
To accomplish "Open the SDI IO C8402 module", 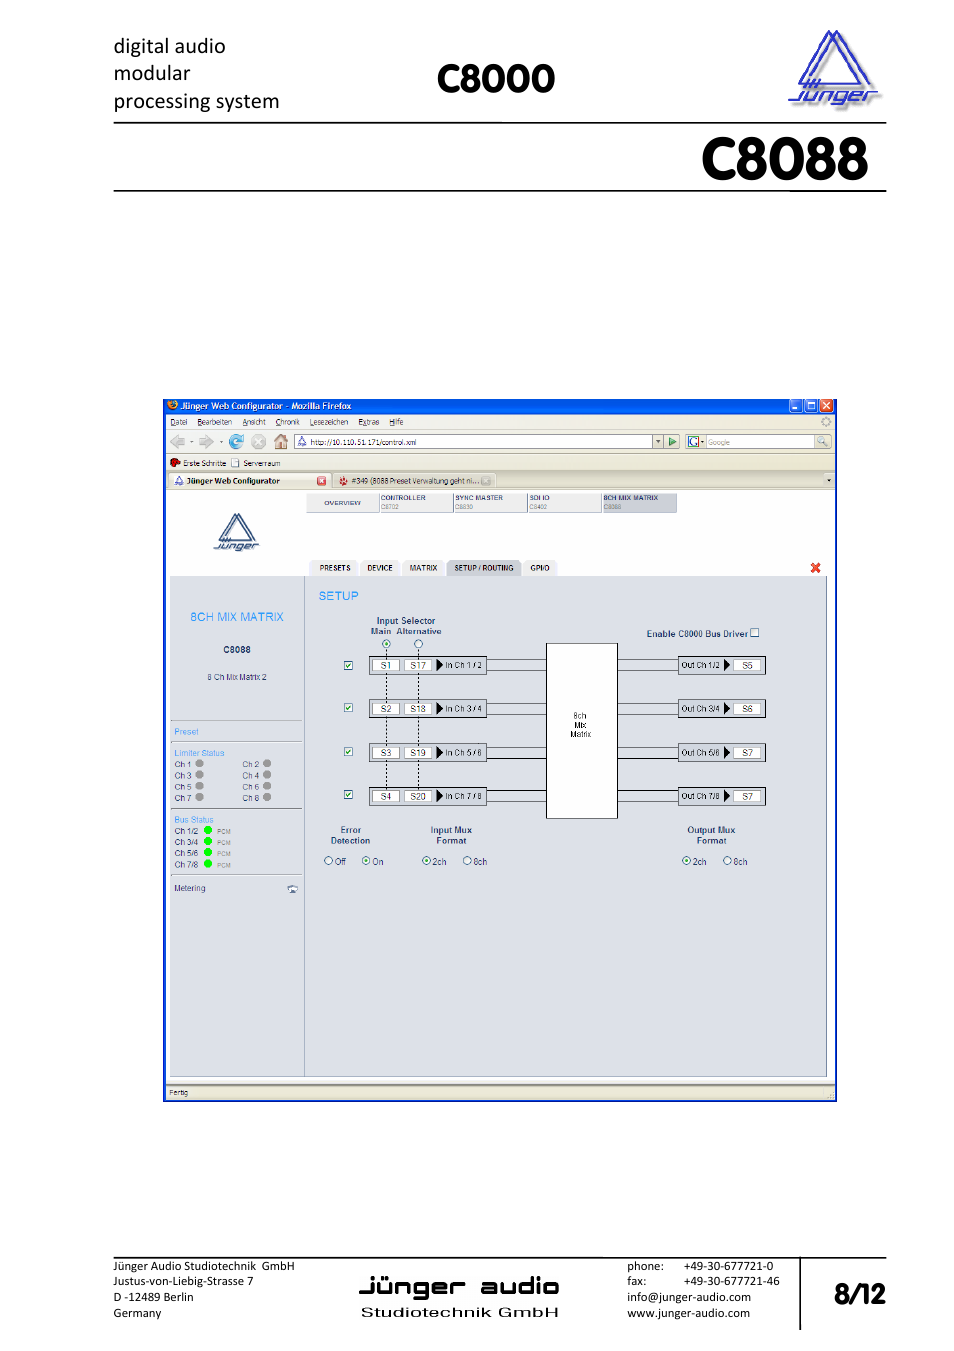I will pyautogui.click(x=564, y=502).
